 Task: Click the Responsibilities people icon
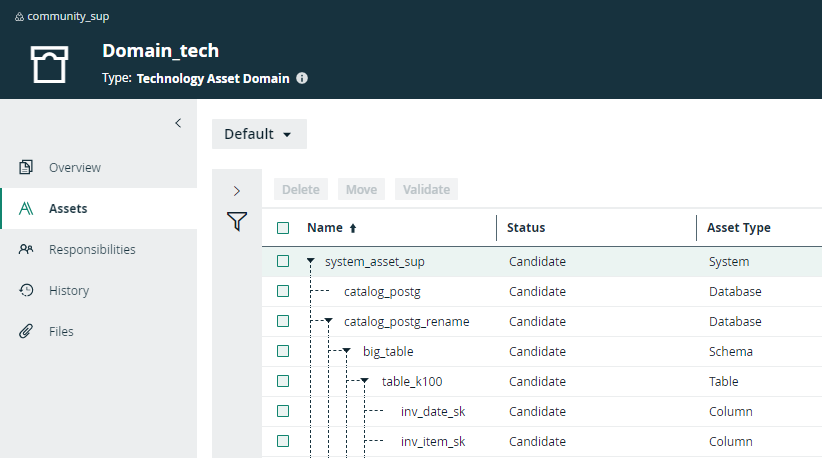coord(27,249)
